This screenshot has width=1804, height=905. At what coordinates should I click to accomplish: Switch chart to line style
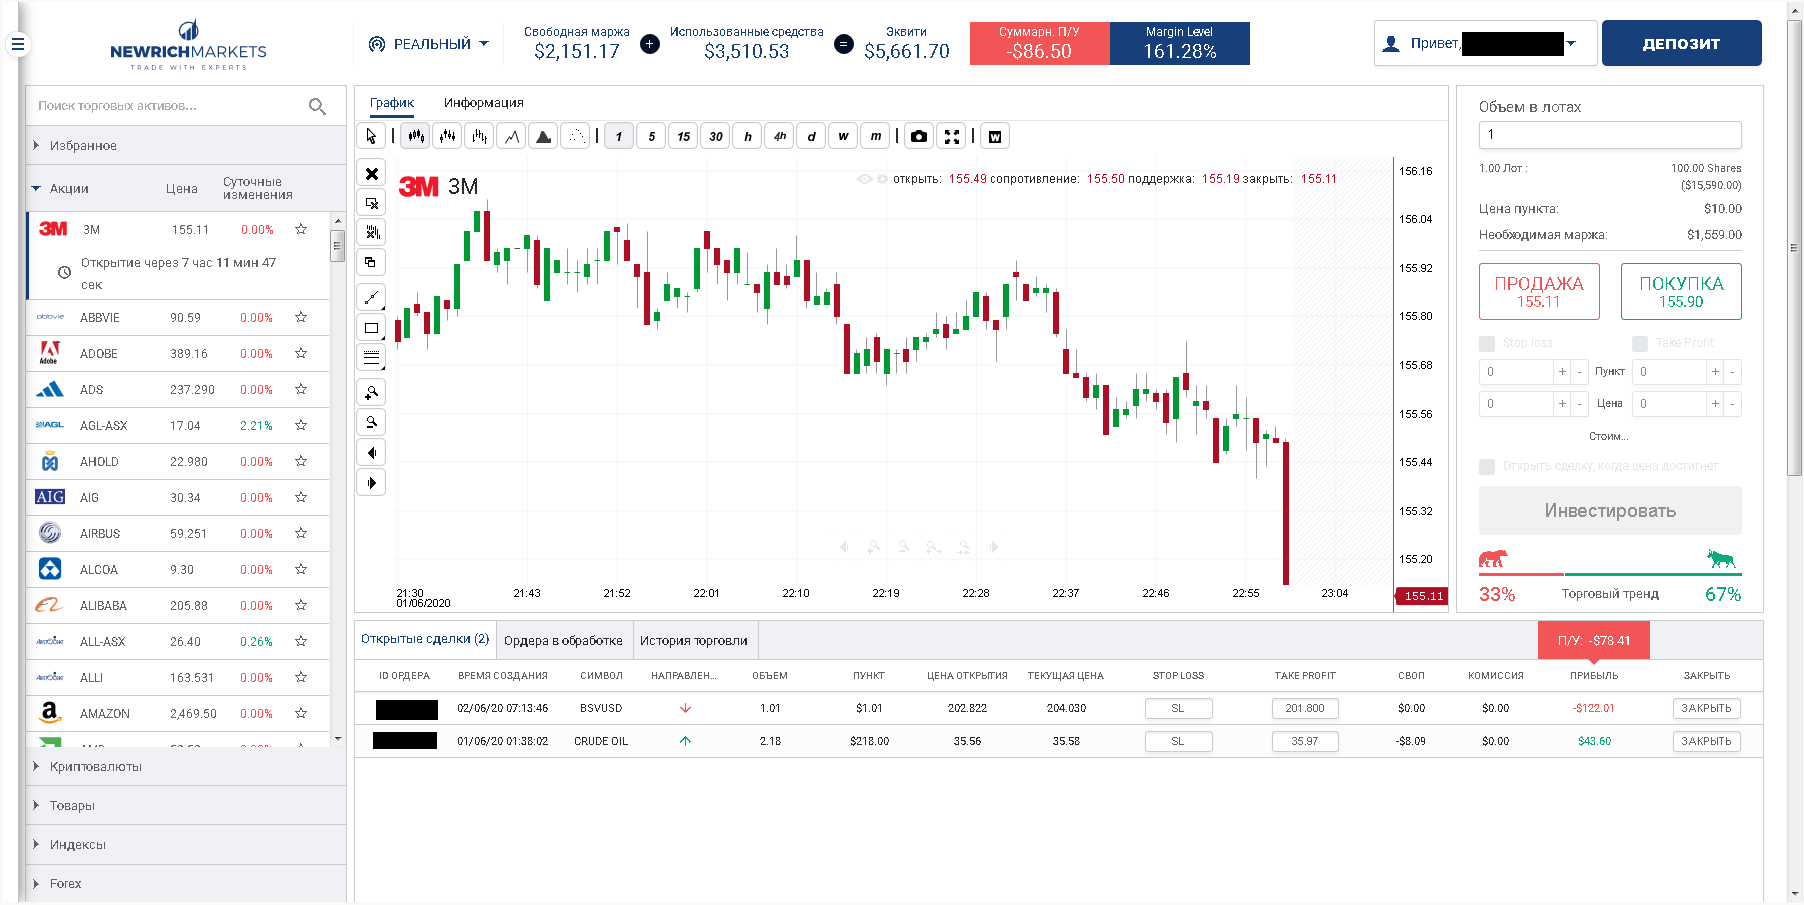point(512,136)
